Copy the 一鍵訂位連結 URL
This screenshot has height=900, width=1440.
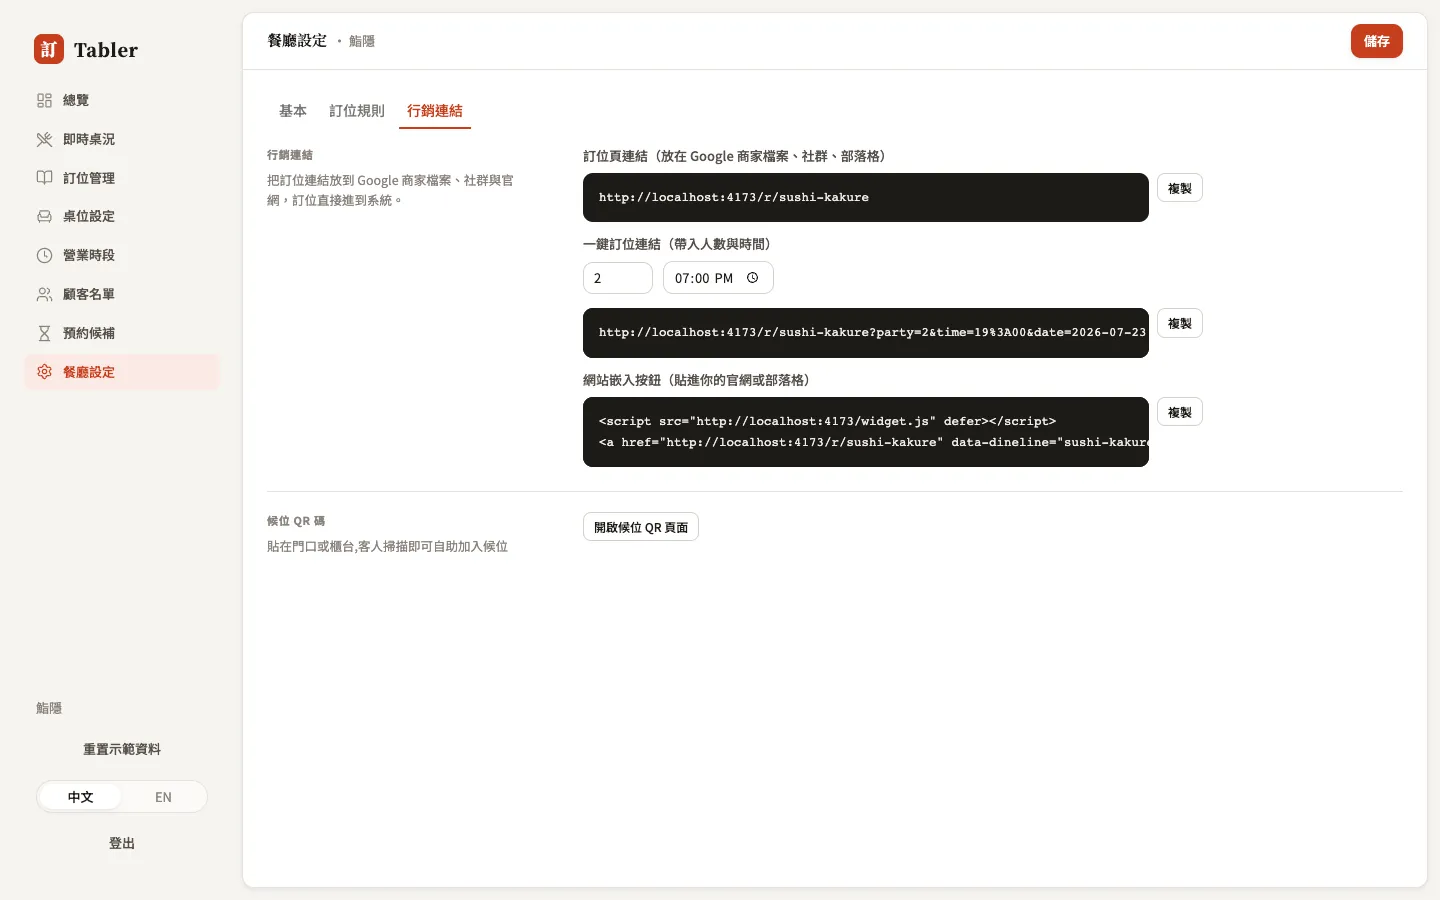click(1180, 323)
